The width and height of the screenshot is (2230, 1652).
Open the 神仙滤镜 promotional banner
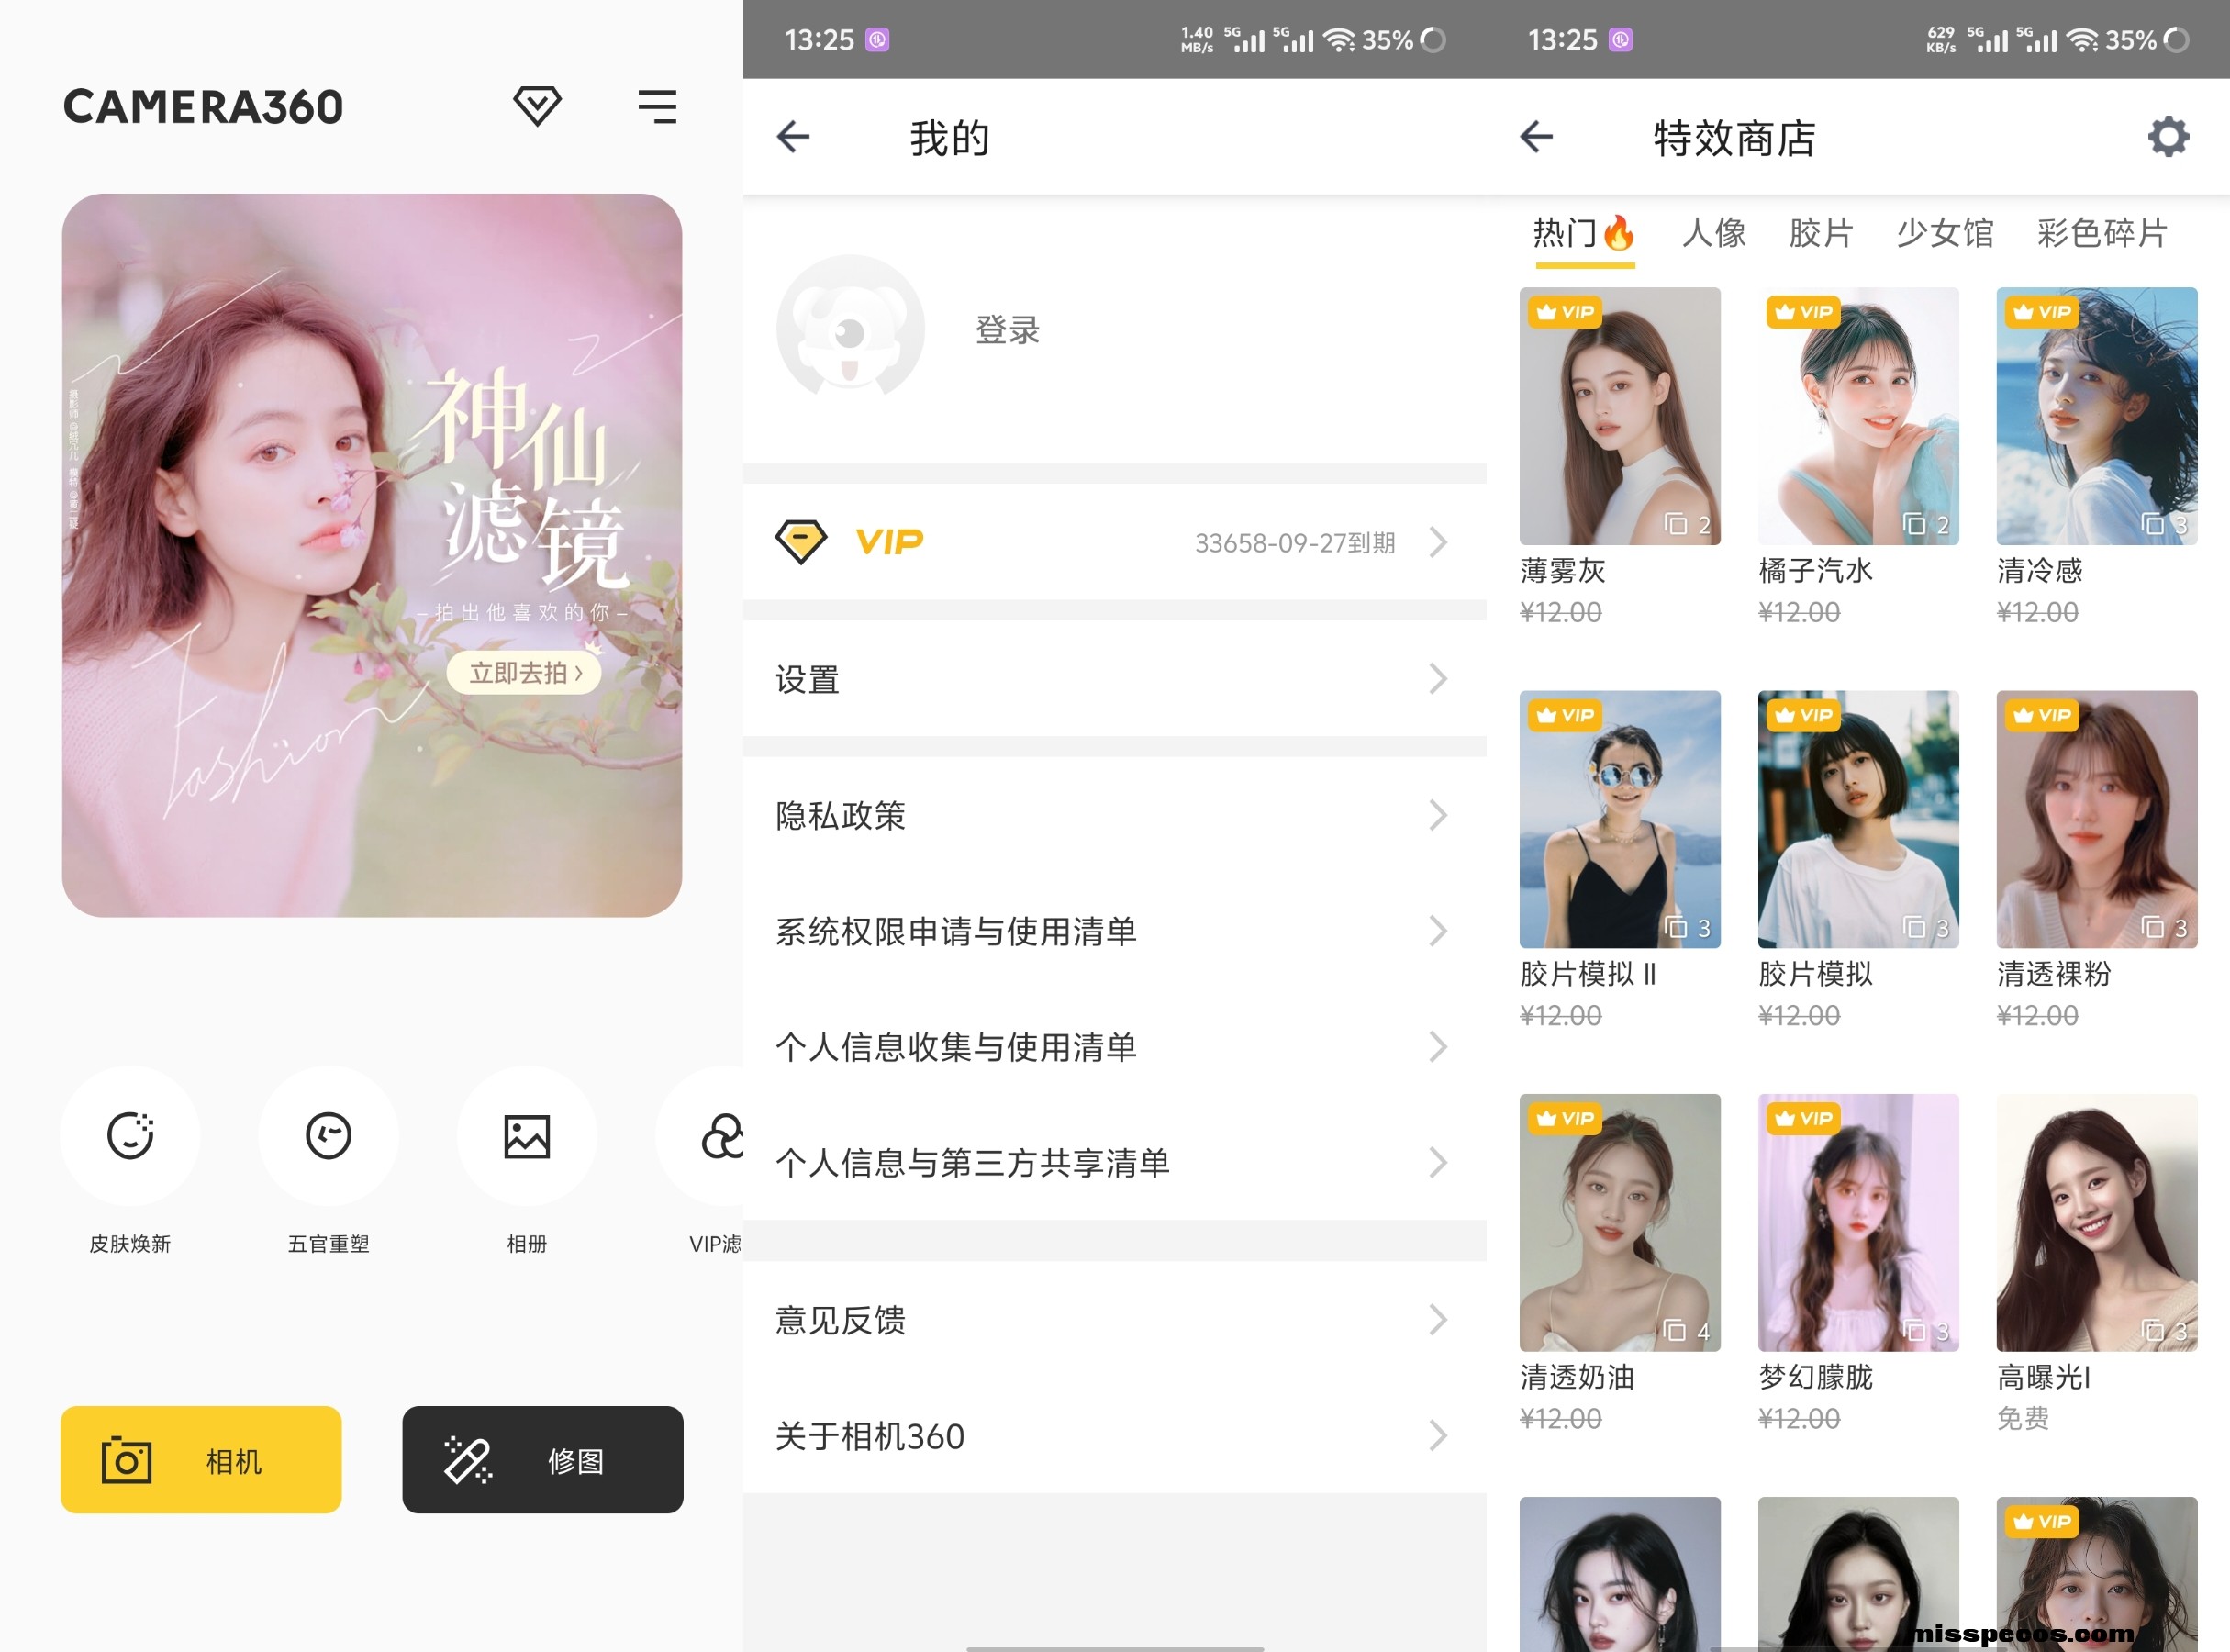click(372, 555)
